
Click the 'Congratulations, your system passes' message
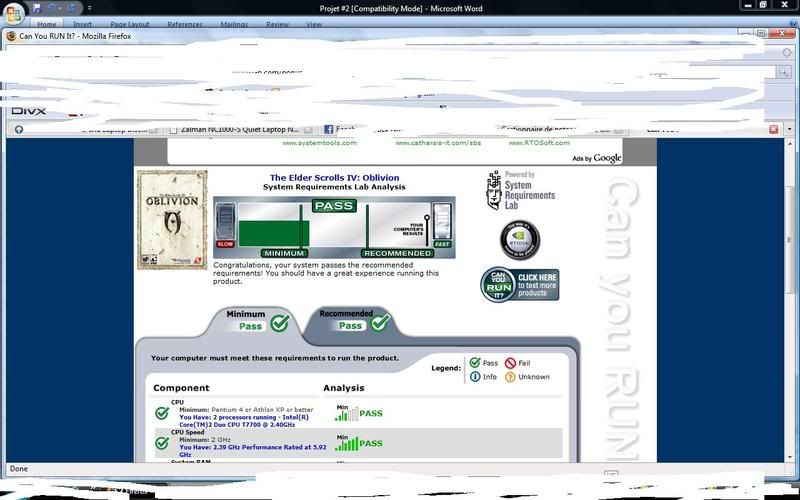[x=326, y=273]
